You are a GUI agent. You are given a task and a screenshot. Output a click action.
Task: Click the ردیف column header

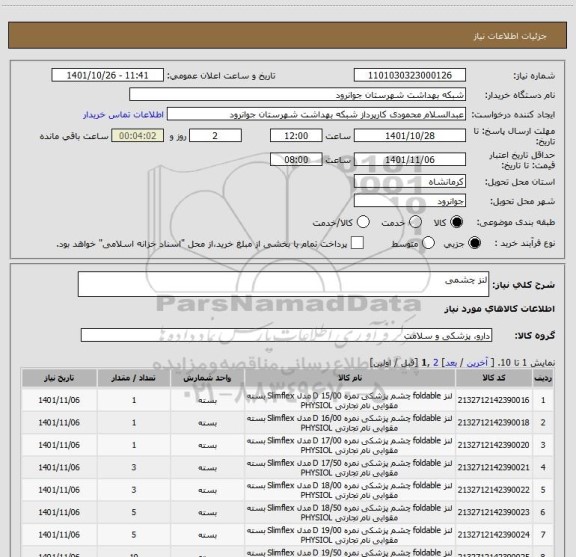click(543, 378)
